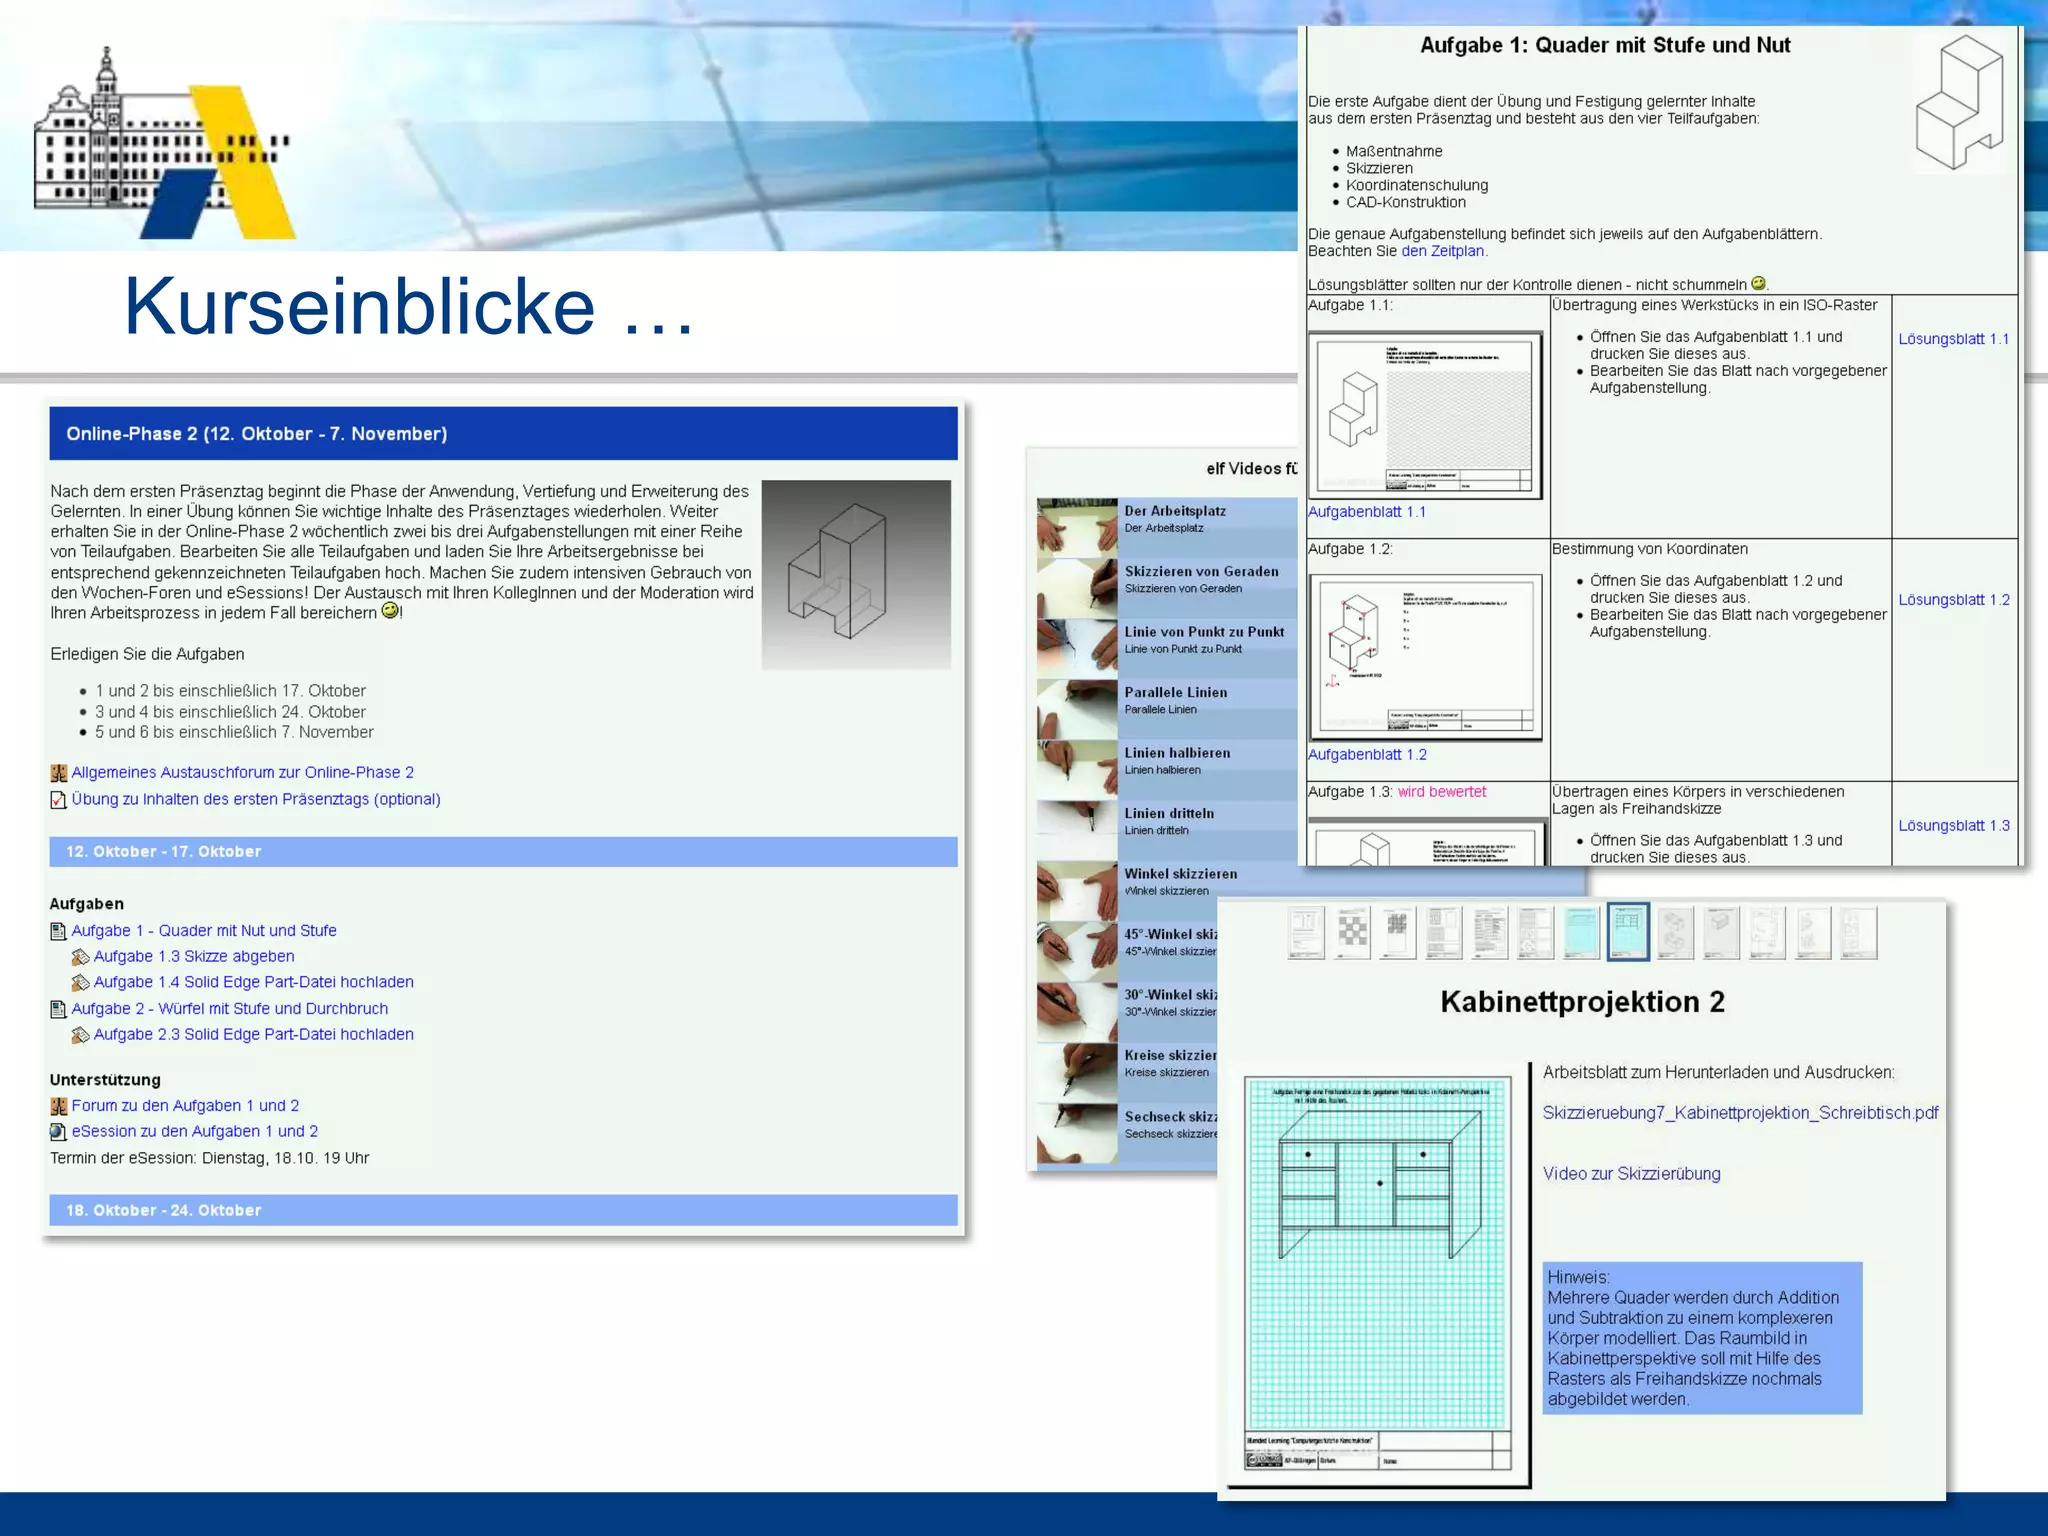Image resolution: width=2048 pixels, height=1536 pixels.
Task: Download Skizzieruebung7_Kabinettprojektion_Schreibtisch.pdf
Action: coord(1740,1113)
